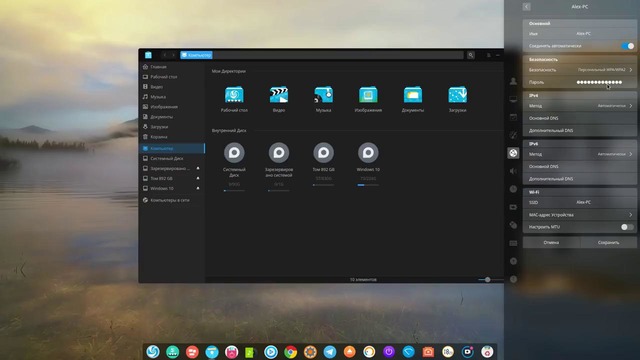Click the back arrow in Control Center header
Viewport: 640px width, 360px height.
click(x=527, y=7)
